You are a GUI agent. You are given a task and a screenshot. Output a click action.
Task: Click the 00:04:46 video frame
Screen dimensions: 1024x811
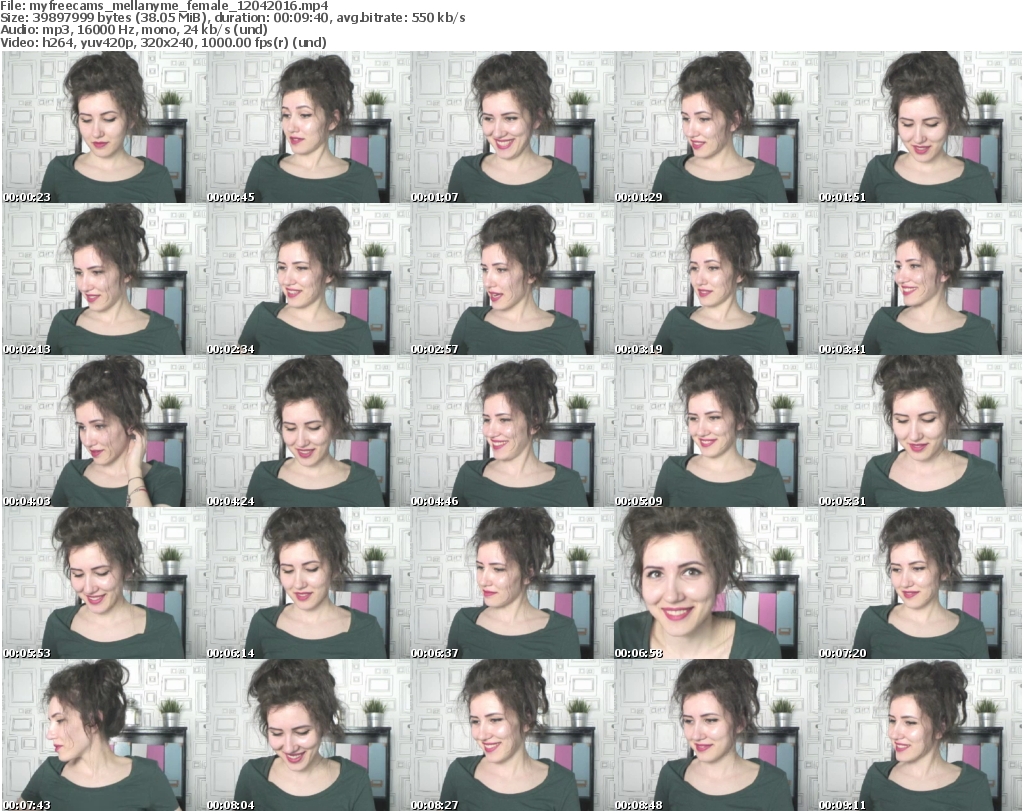tap(511, 431)
